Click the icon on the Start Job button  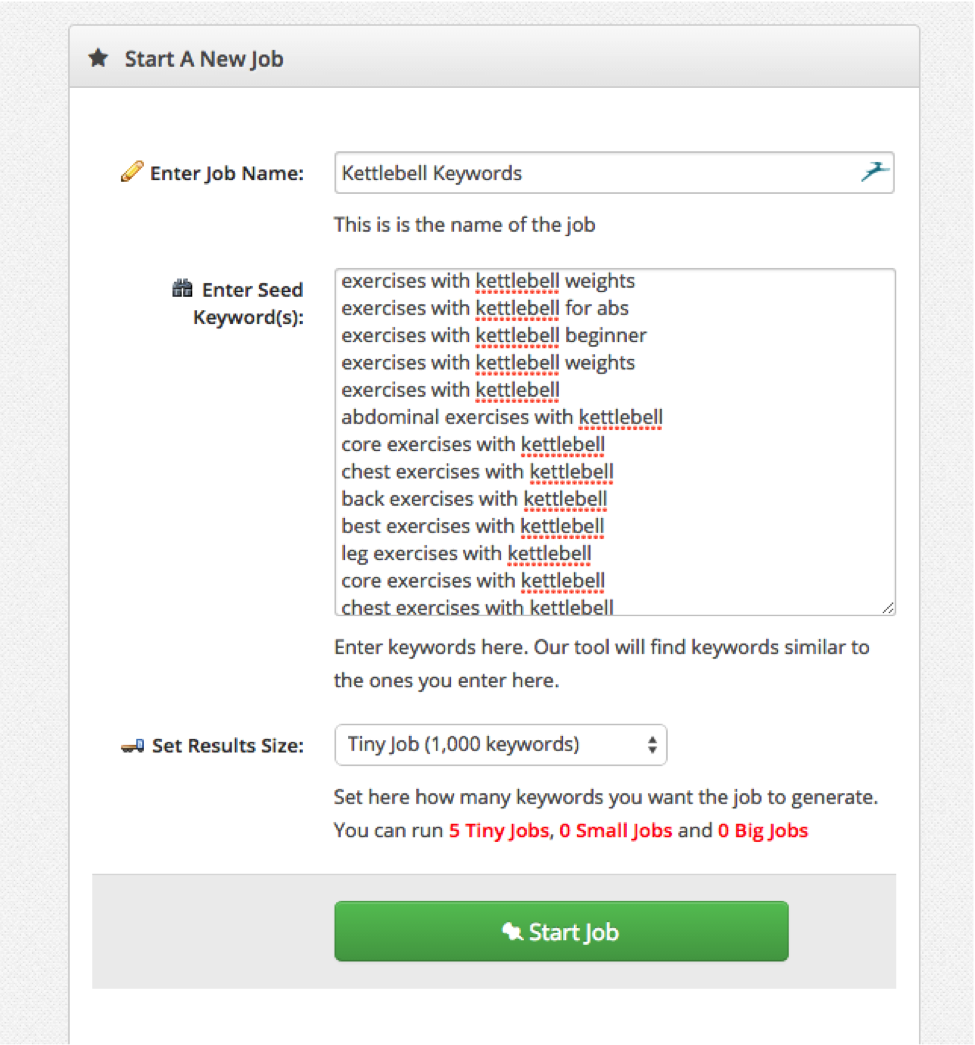512,932
